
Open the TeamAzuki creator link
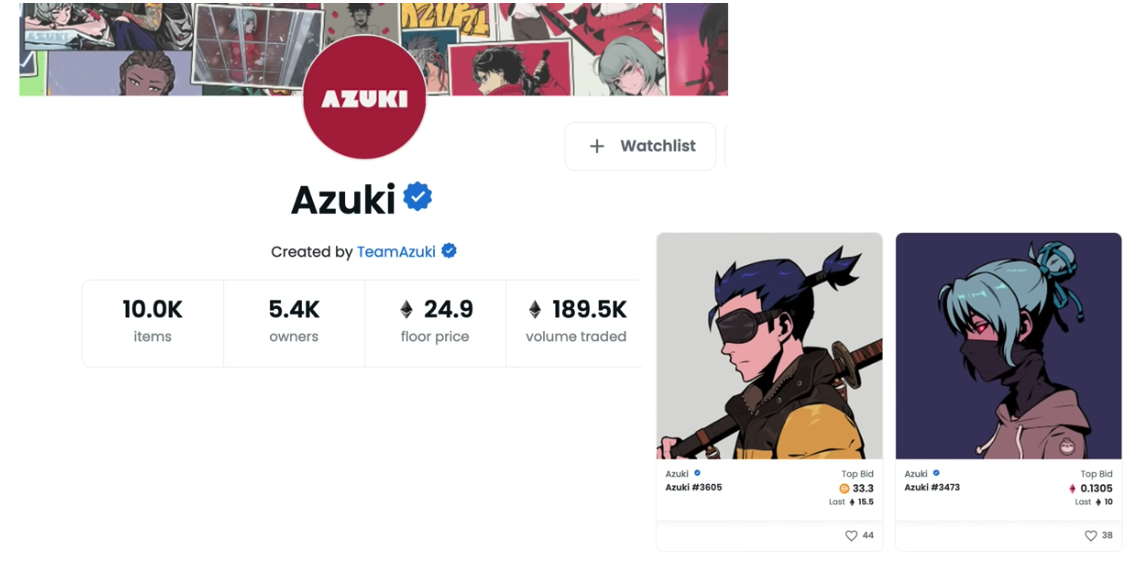click(396, 252)
